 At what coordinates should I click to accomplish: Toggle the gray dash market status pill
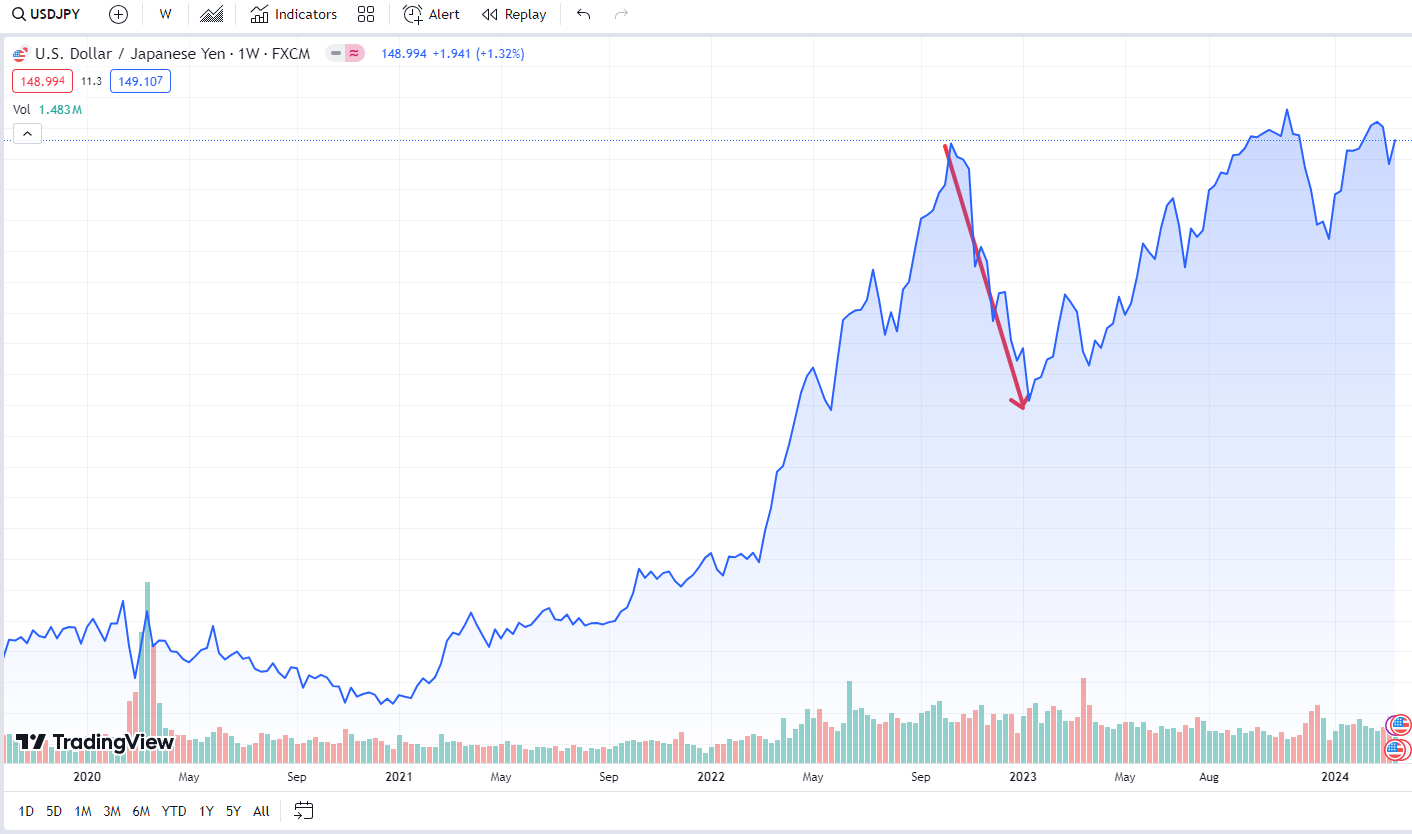(x=336, y=53)
